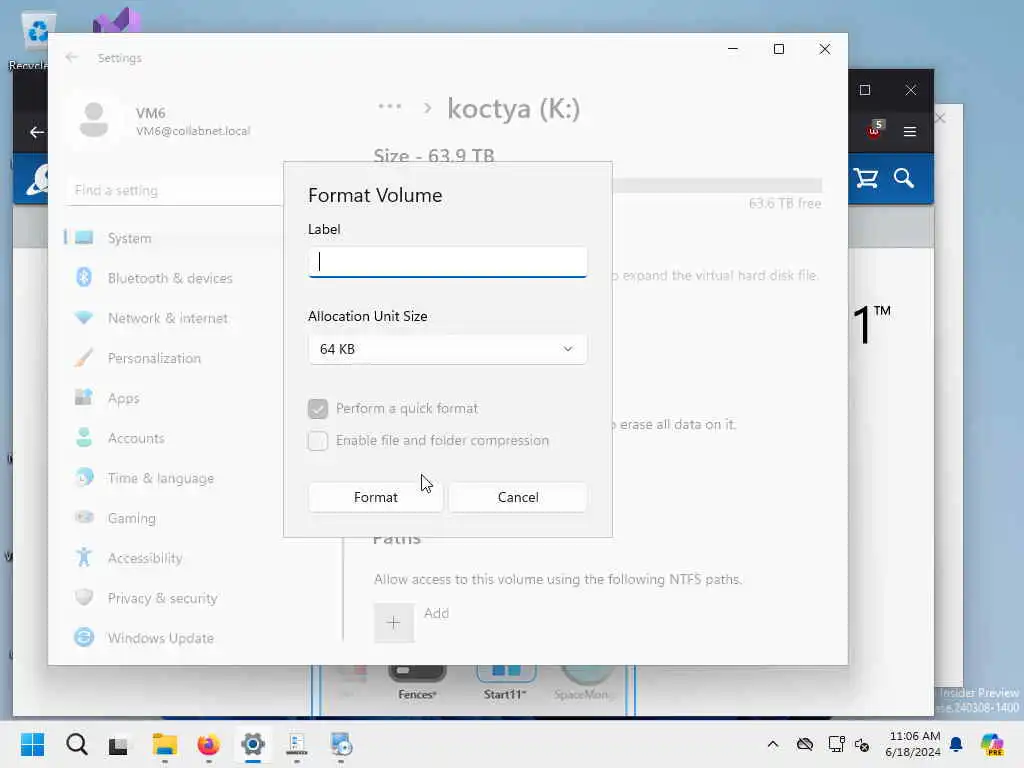The image size is (1024, 768).
Task: Open Copilot preview from the taskbar
Action: [992, 744]
